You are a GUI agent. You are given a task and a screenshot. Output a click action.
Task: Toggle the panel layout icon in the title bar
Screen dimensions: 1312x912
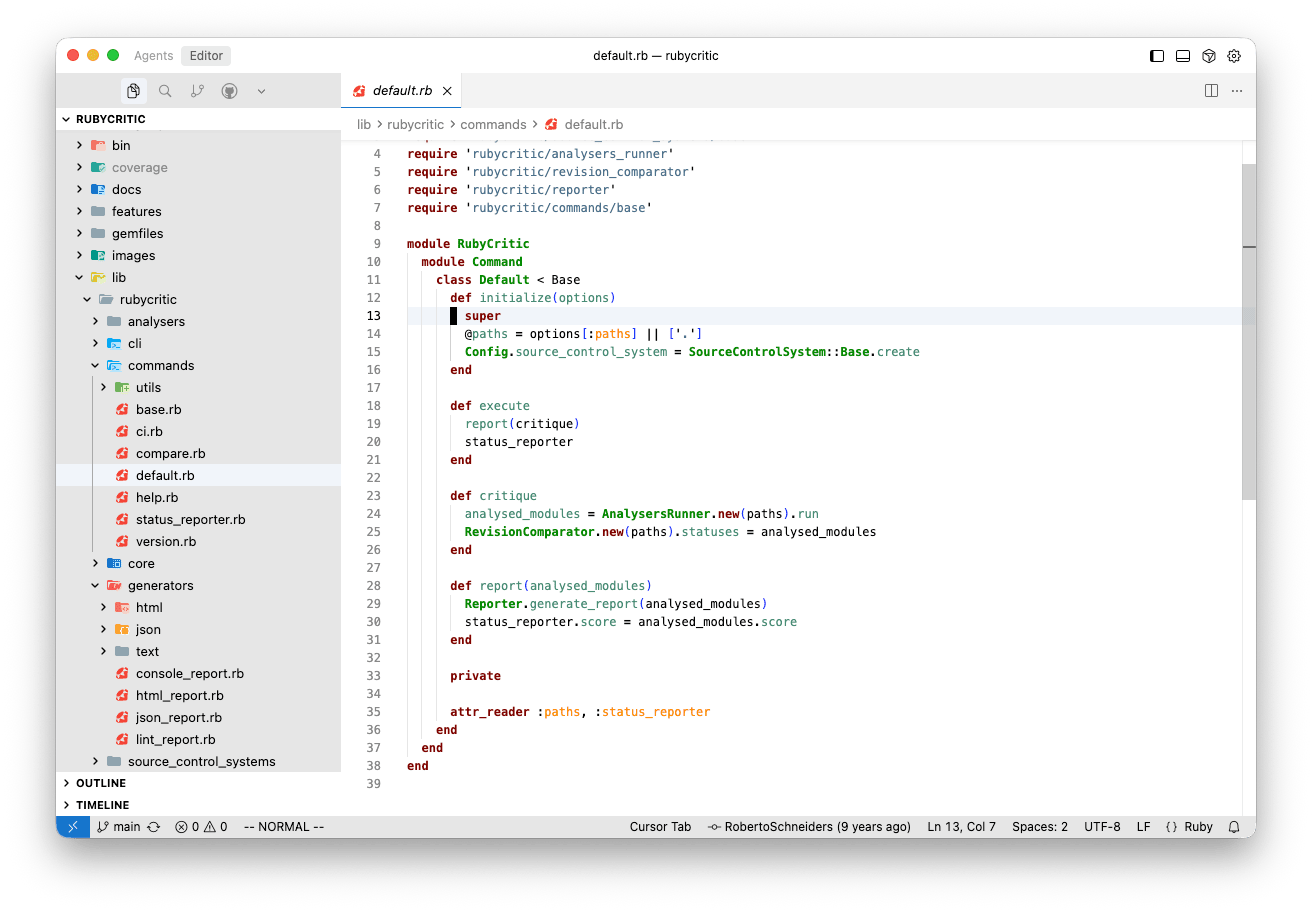pos(1184,56)
